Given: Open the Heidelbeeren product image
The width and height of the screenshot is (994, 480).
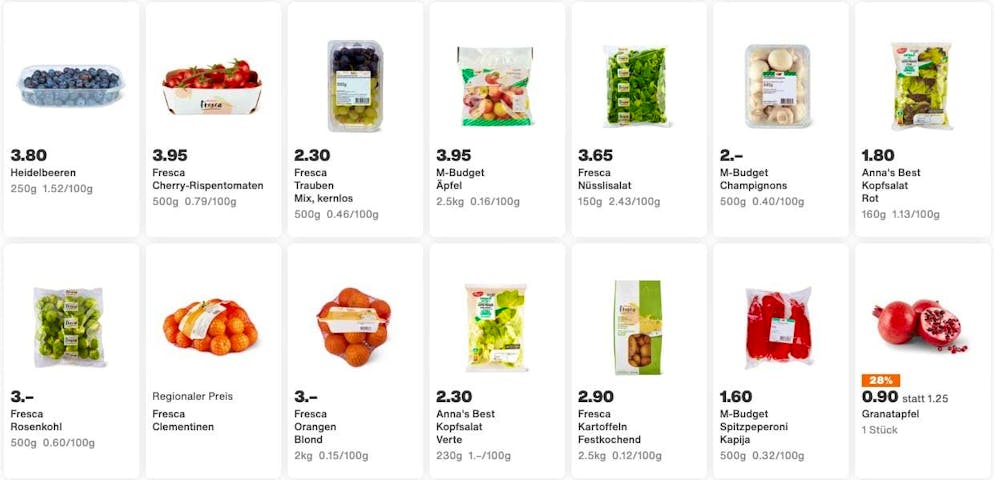Looking at the screenshot, I should tap(71, 86).
